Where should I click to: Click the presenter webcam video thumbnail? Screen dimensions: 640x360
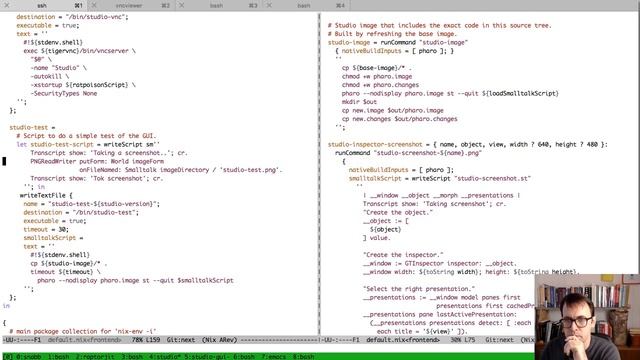pyautogui.click(x=587, y=317)
